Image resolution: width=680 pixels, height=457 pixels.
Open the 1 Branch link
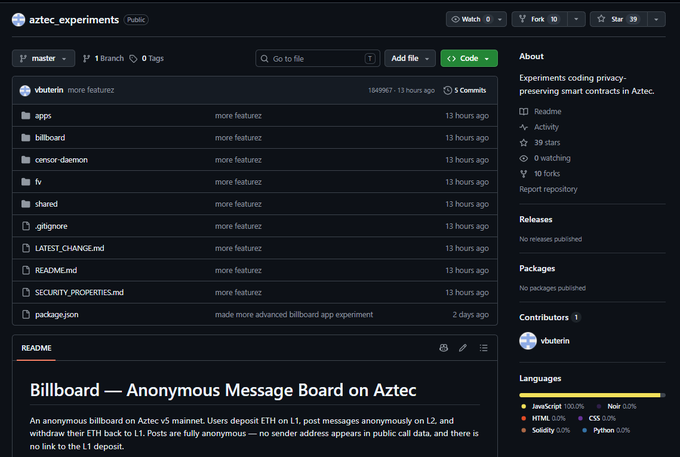(x=103, y=59)
